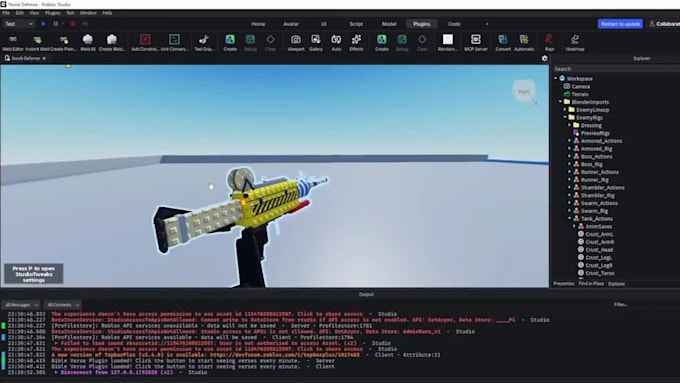Expand the Boss_Rig model
Screen dimensions: 680x383
click(570, 164)
